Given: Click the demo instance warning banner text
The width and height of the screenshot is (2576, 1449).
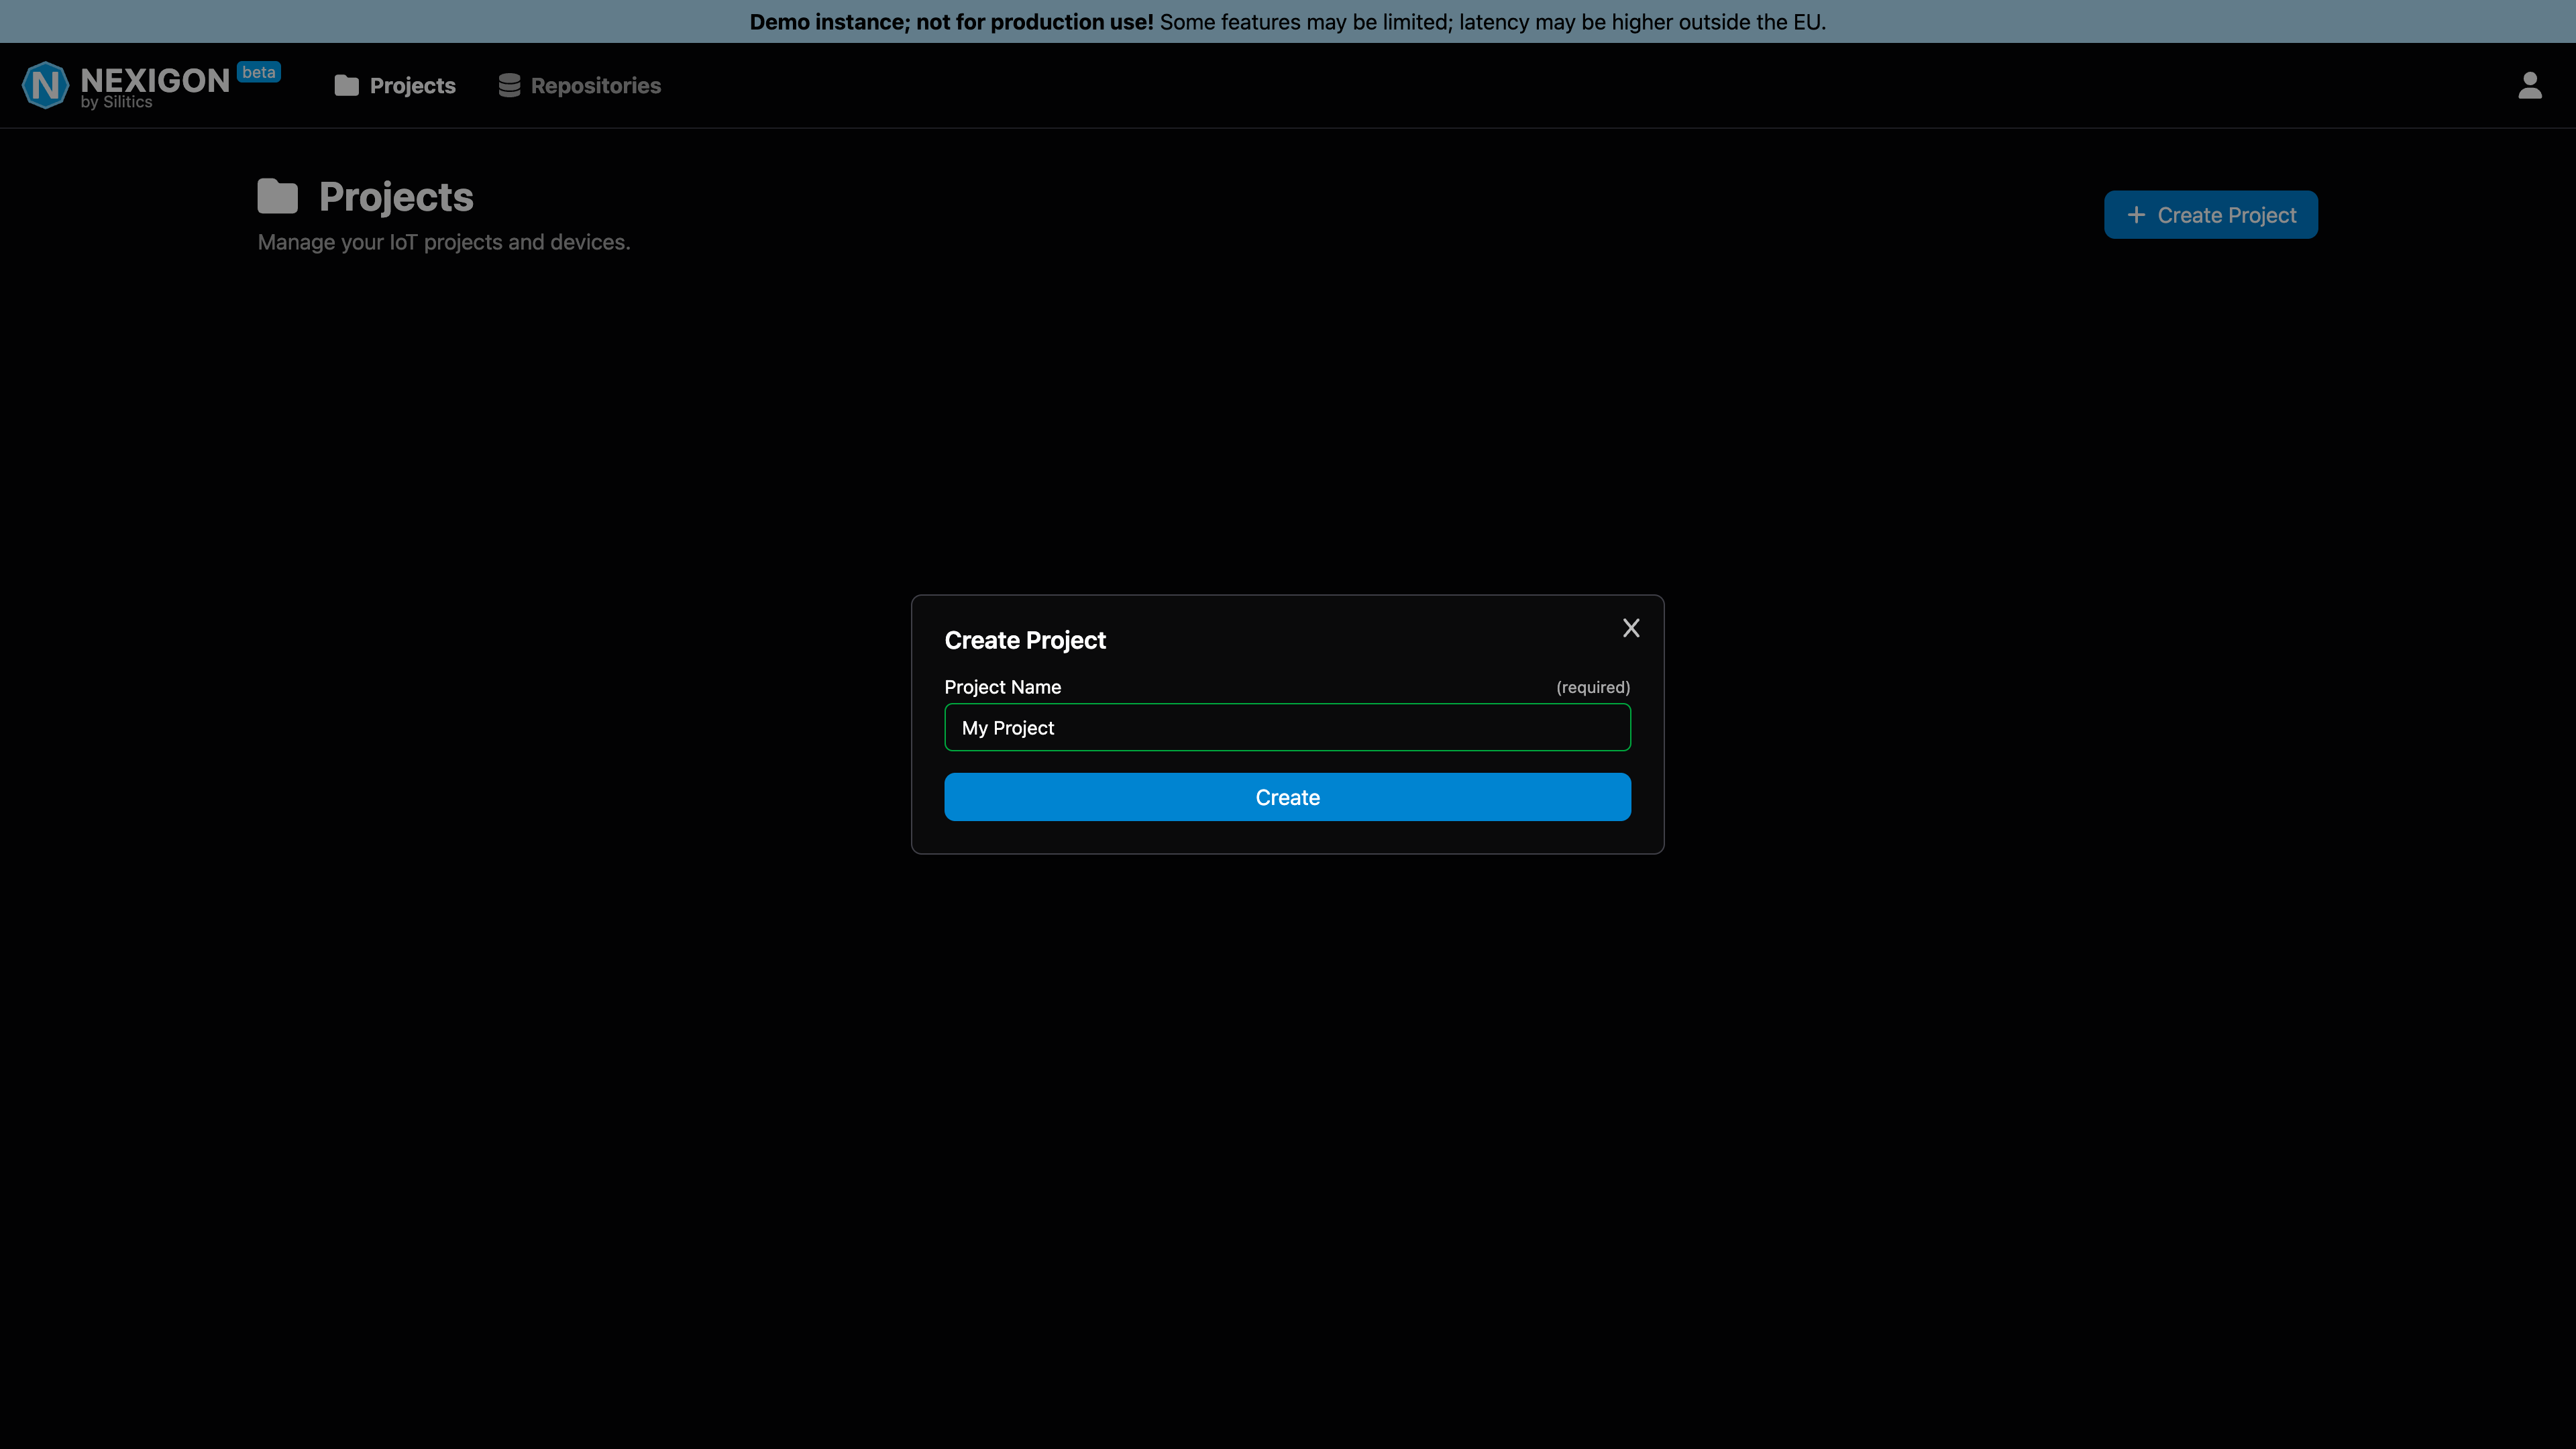Looking at the screenshot, I should tap(1288, 22).
